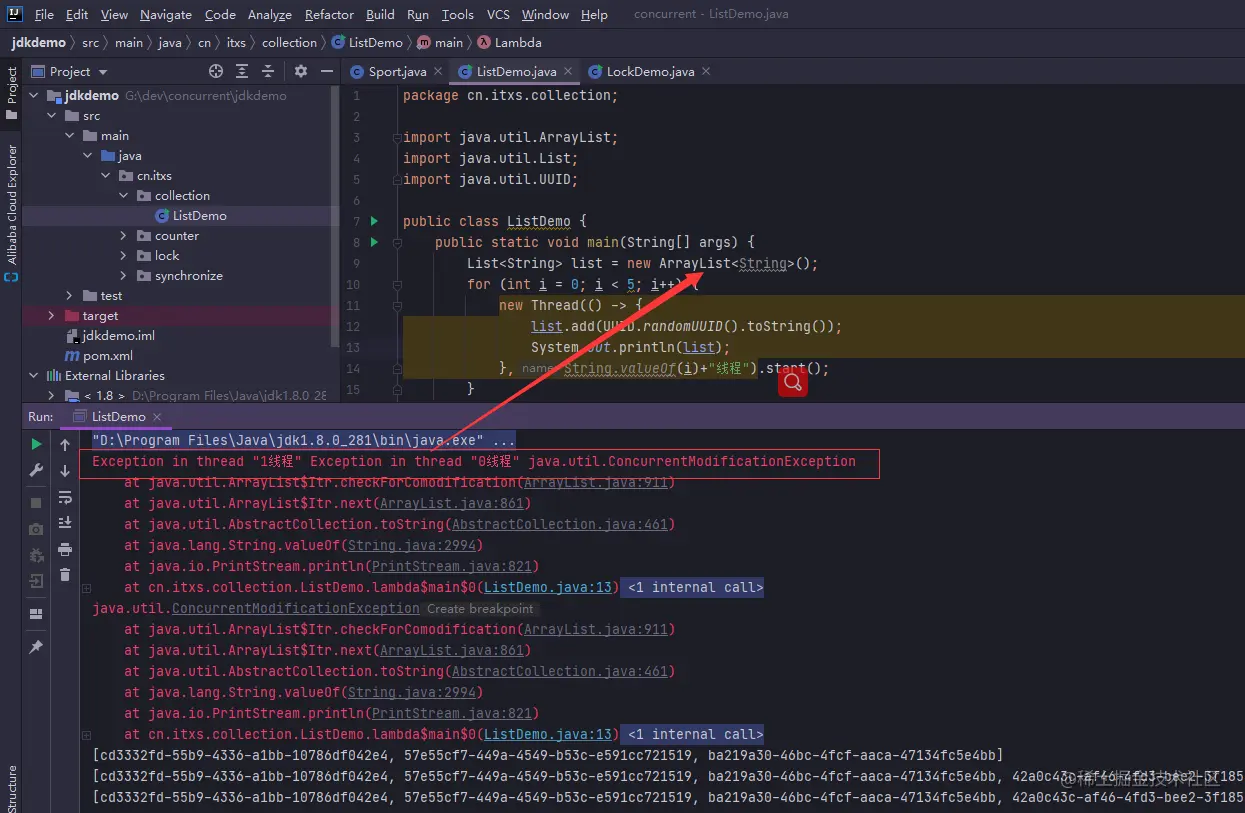This screenshot has height=813, width=1245.
Task: Click collection breadcrumb in navigation bar
Action: pyautogui.click(x=289, y=43)
